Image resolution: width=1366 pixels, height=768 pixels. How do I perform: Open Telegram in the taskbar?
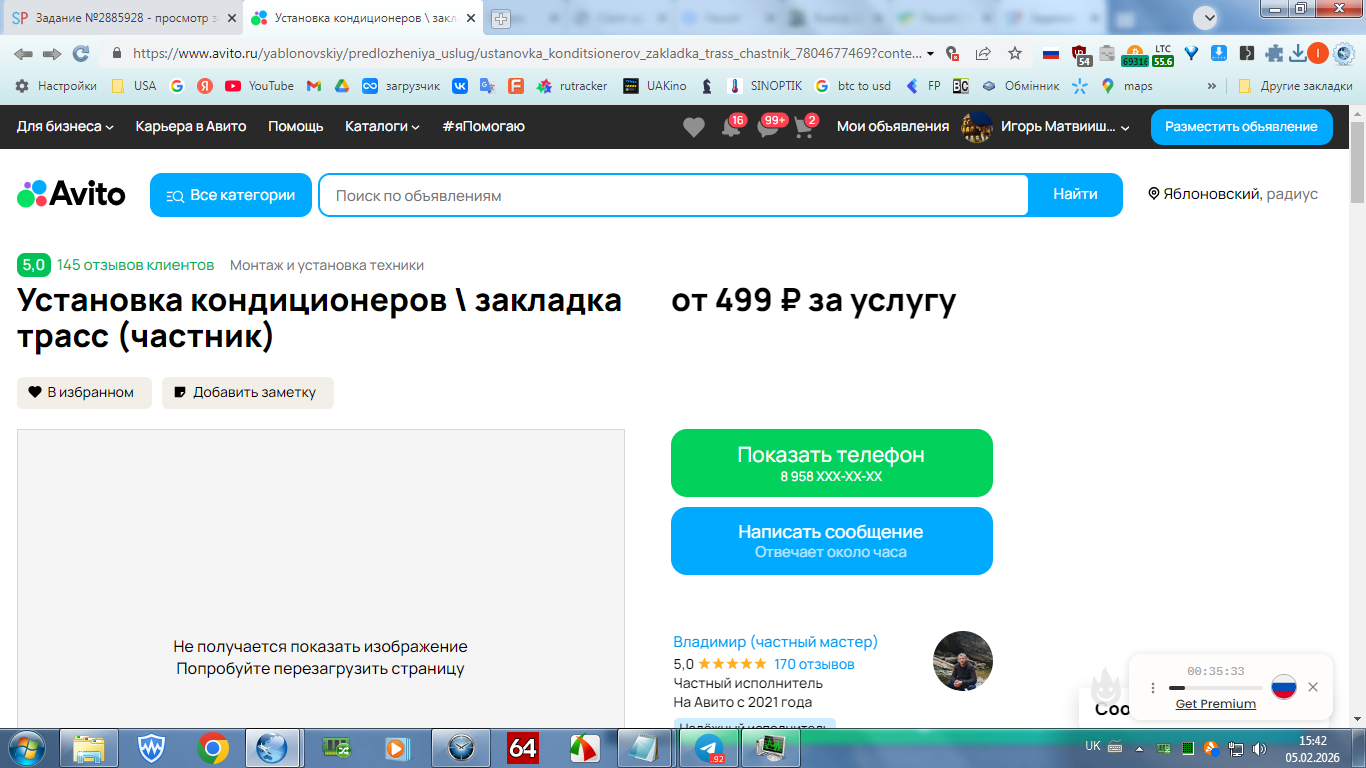click(x=709, y=747)
